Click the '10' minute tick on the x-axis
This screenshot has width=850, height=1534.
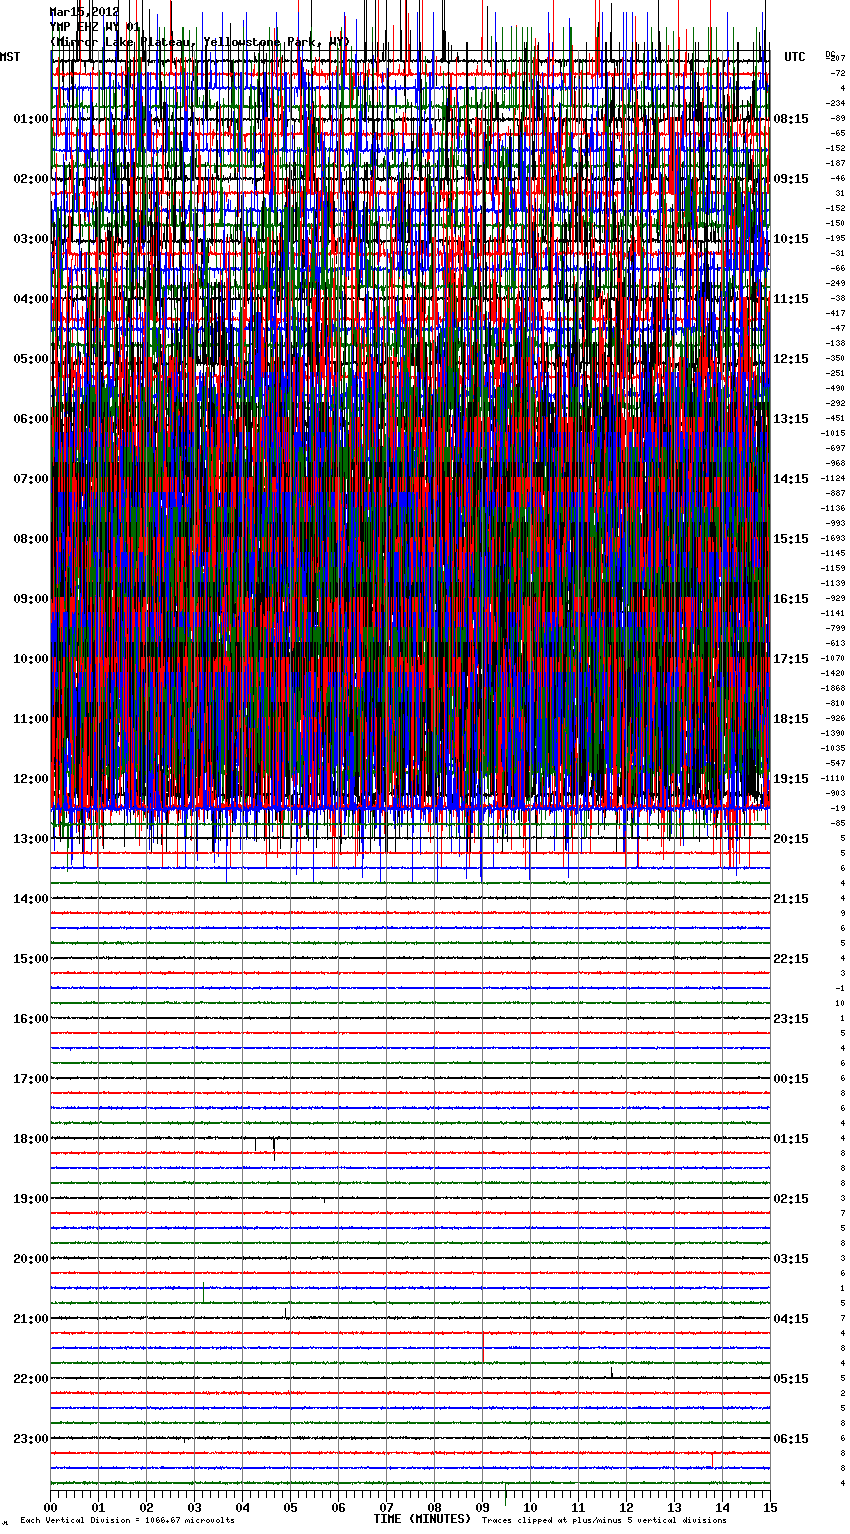tap(530, 1507)
